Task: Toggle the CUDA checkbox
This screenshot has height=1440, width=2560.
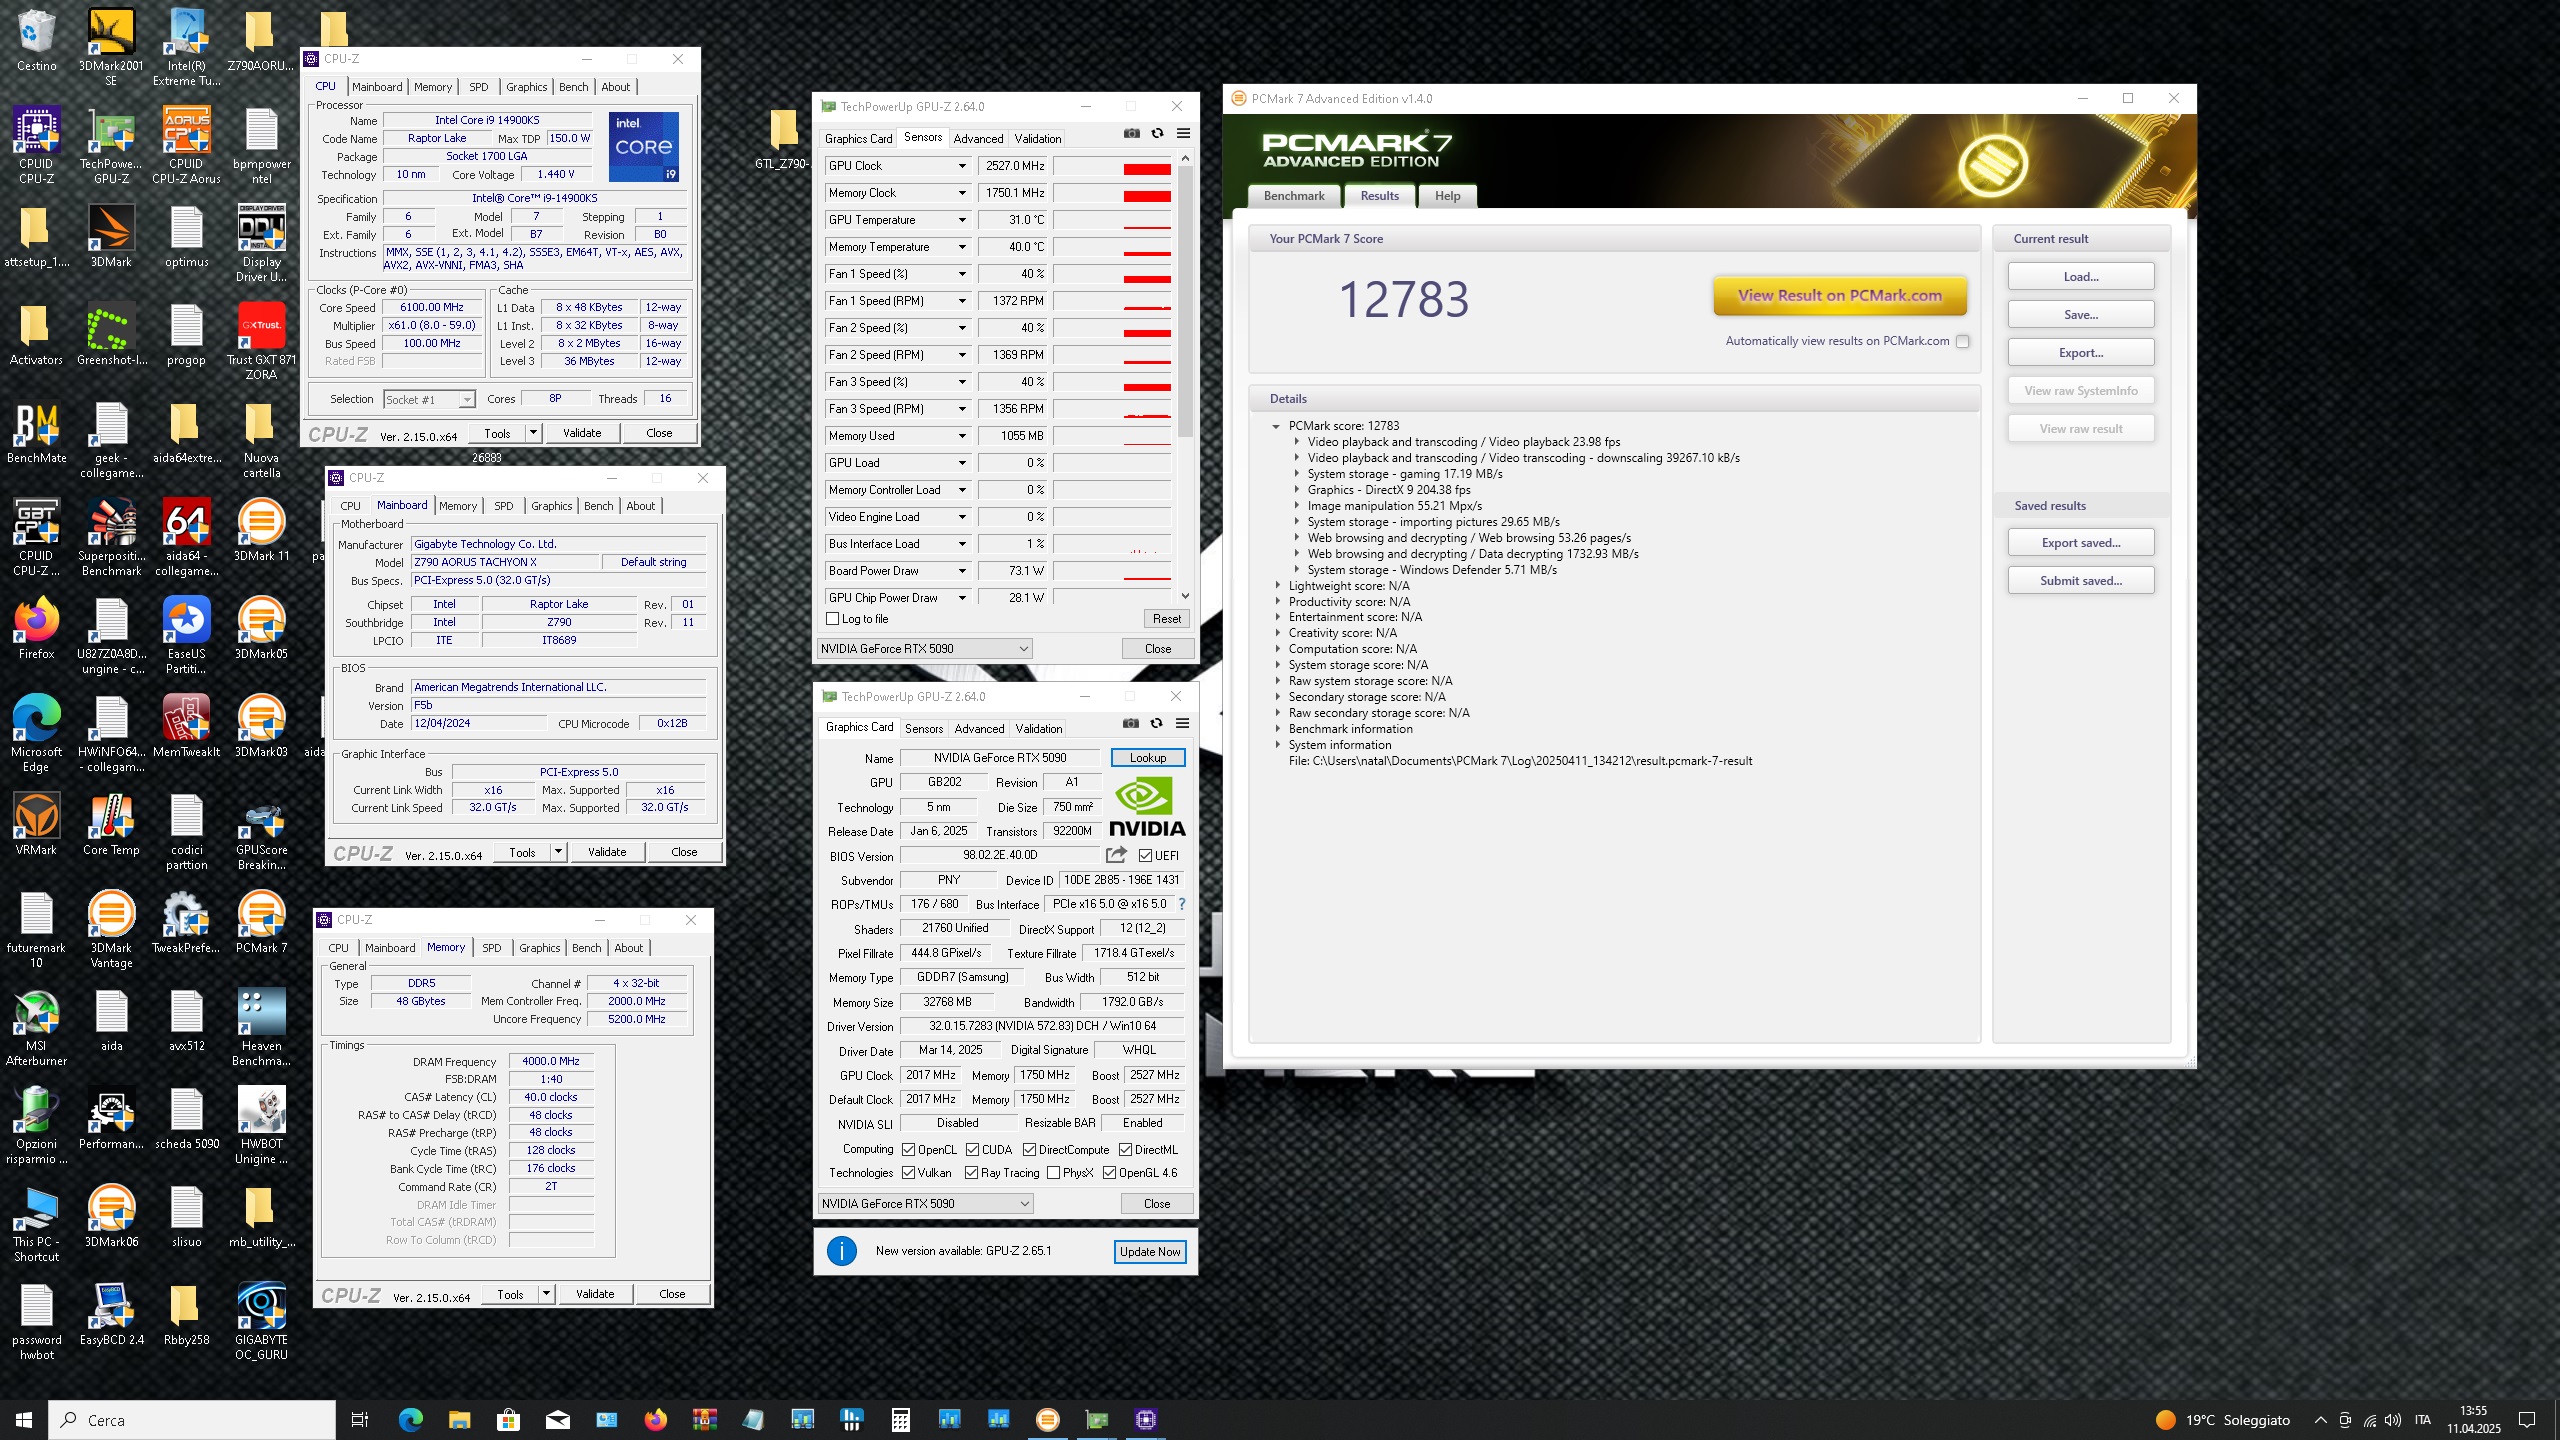Action: 972,1150
